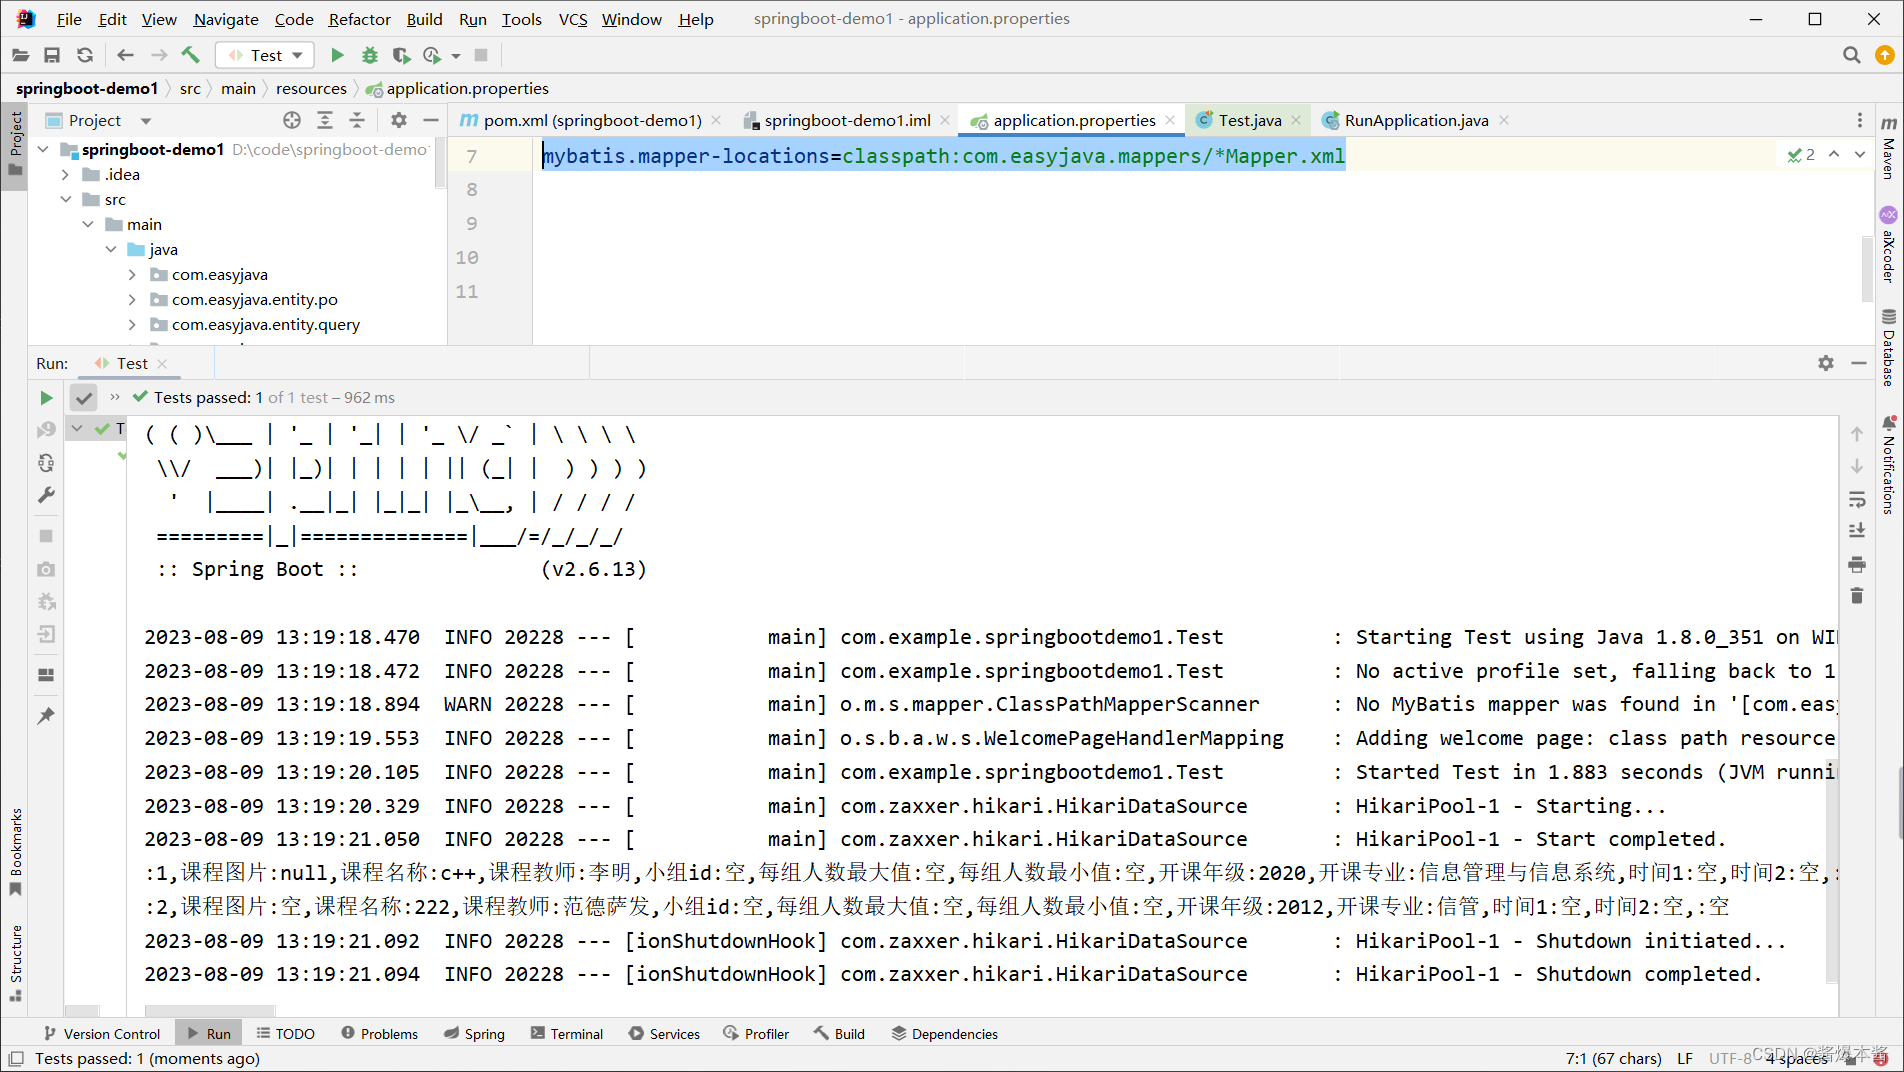The image size is (1904, 1072).
Task: Open test runner settings via wrench icon
Action: [45, 495]
